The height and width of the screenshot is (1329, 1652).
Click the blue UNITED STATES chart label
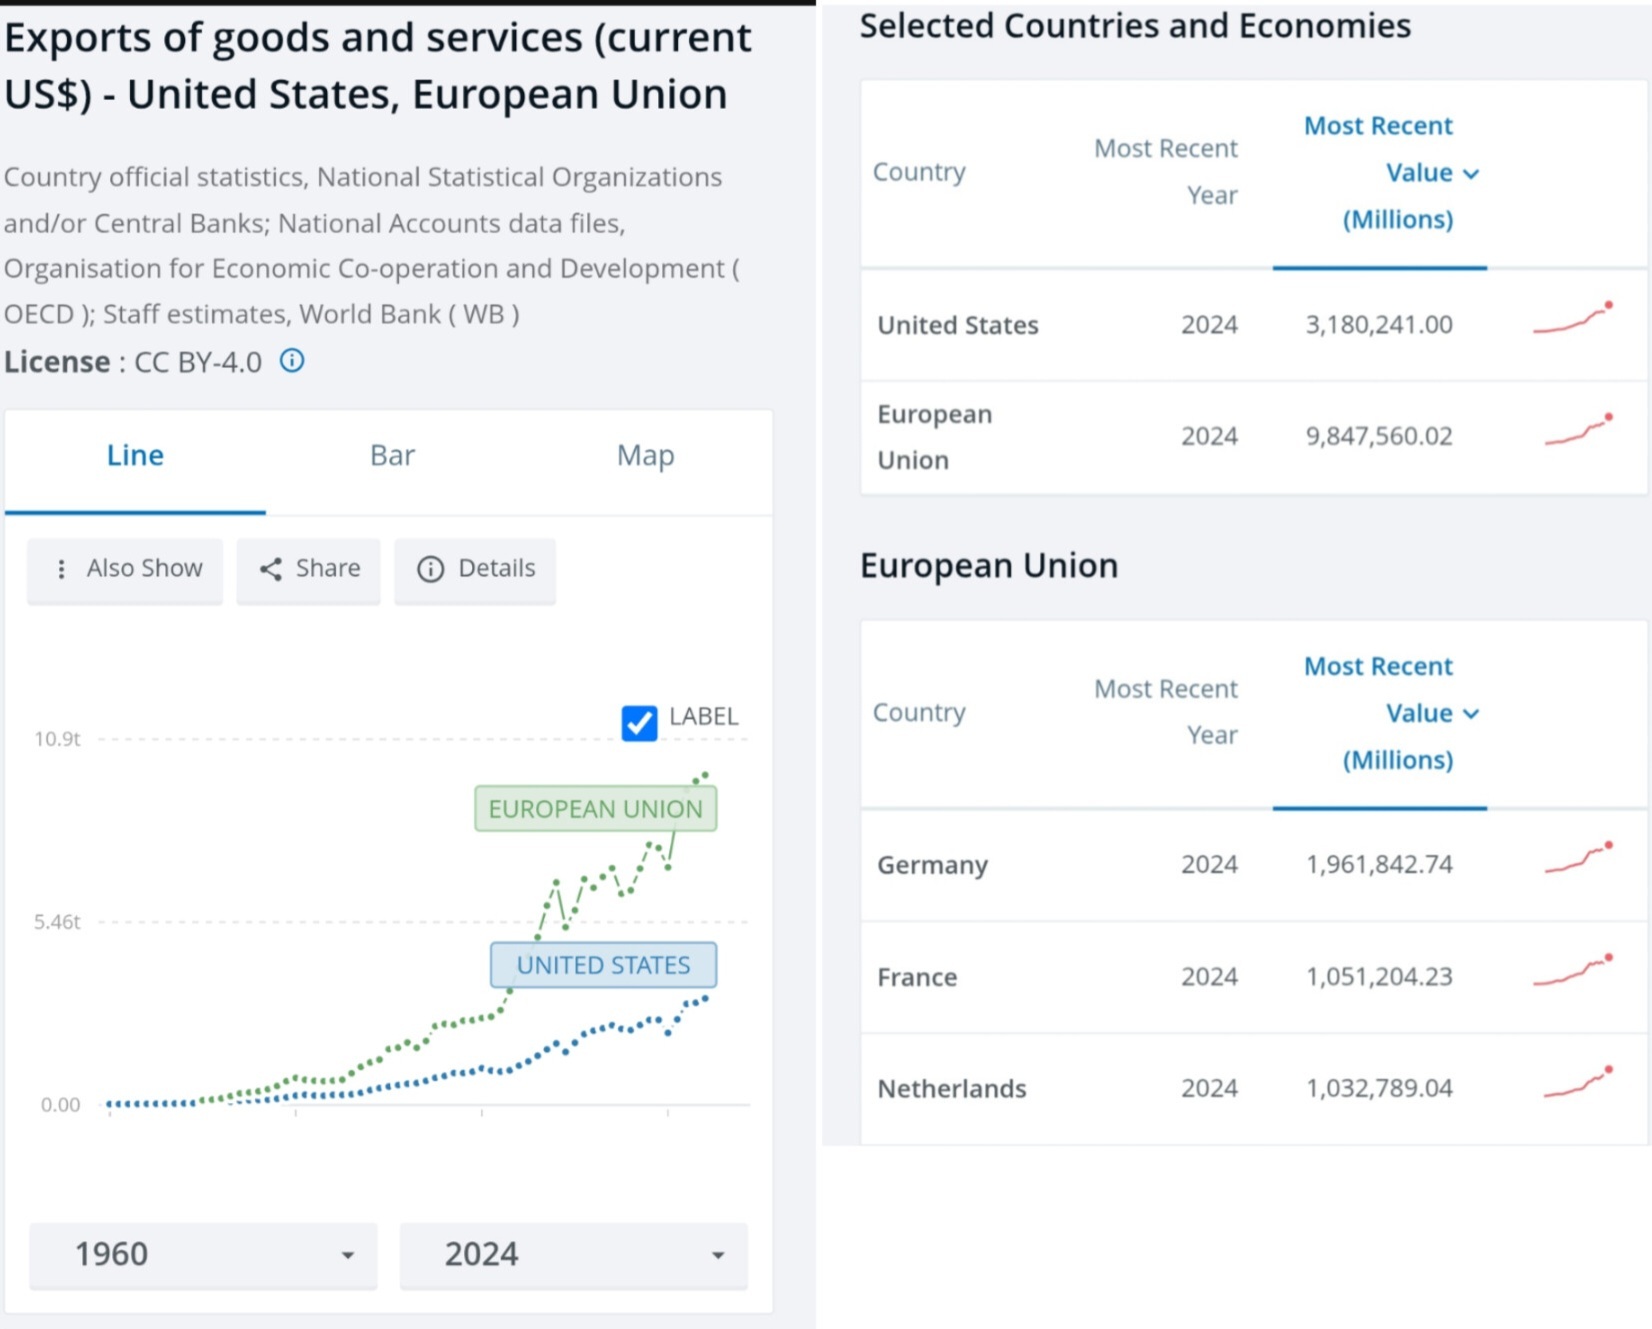click(603, 965)
